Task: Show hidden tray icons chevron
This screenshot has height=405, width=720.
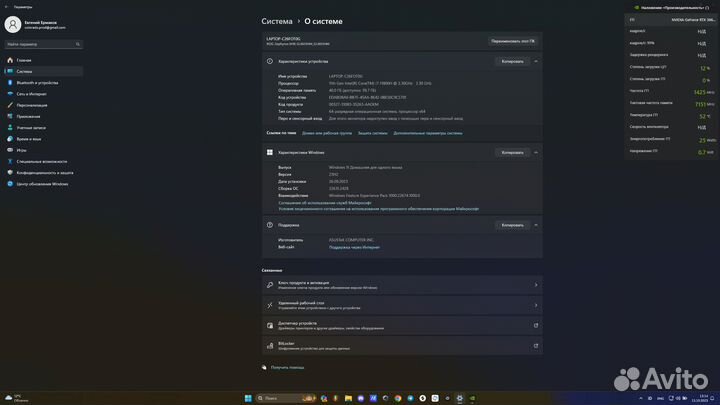Action: [641, 398]
